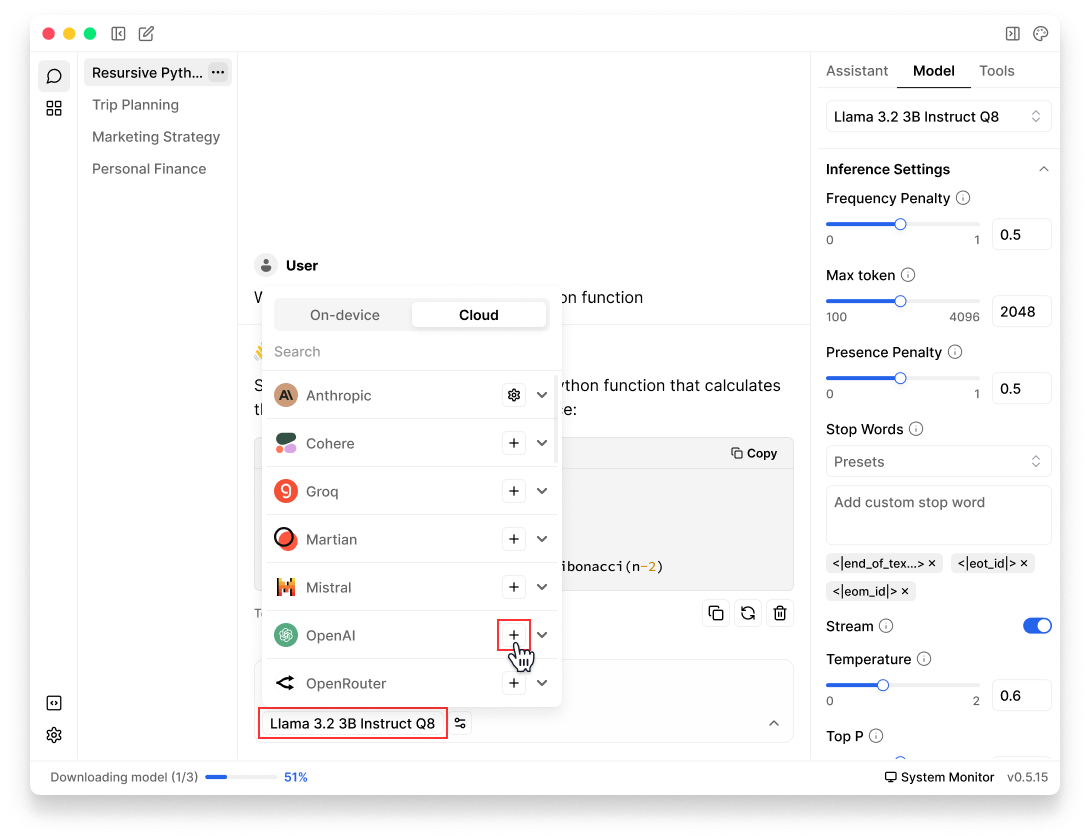Click the Llama 3.2 3B Instruct Q8 model selector

352,723
